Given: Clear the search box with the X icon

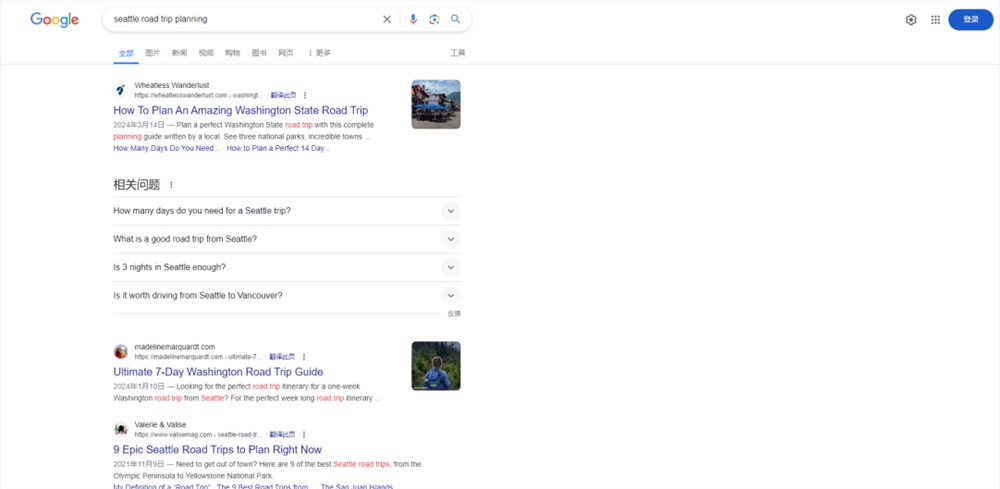Looking at the screenshot, I should pyautogui.click(x=386, y=19).
